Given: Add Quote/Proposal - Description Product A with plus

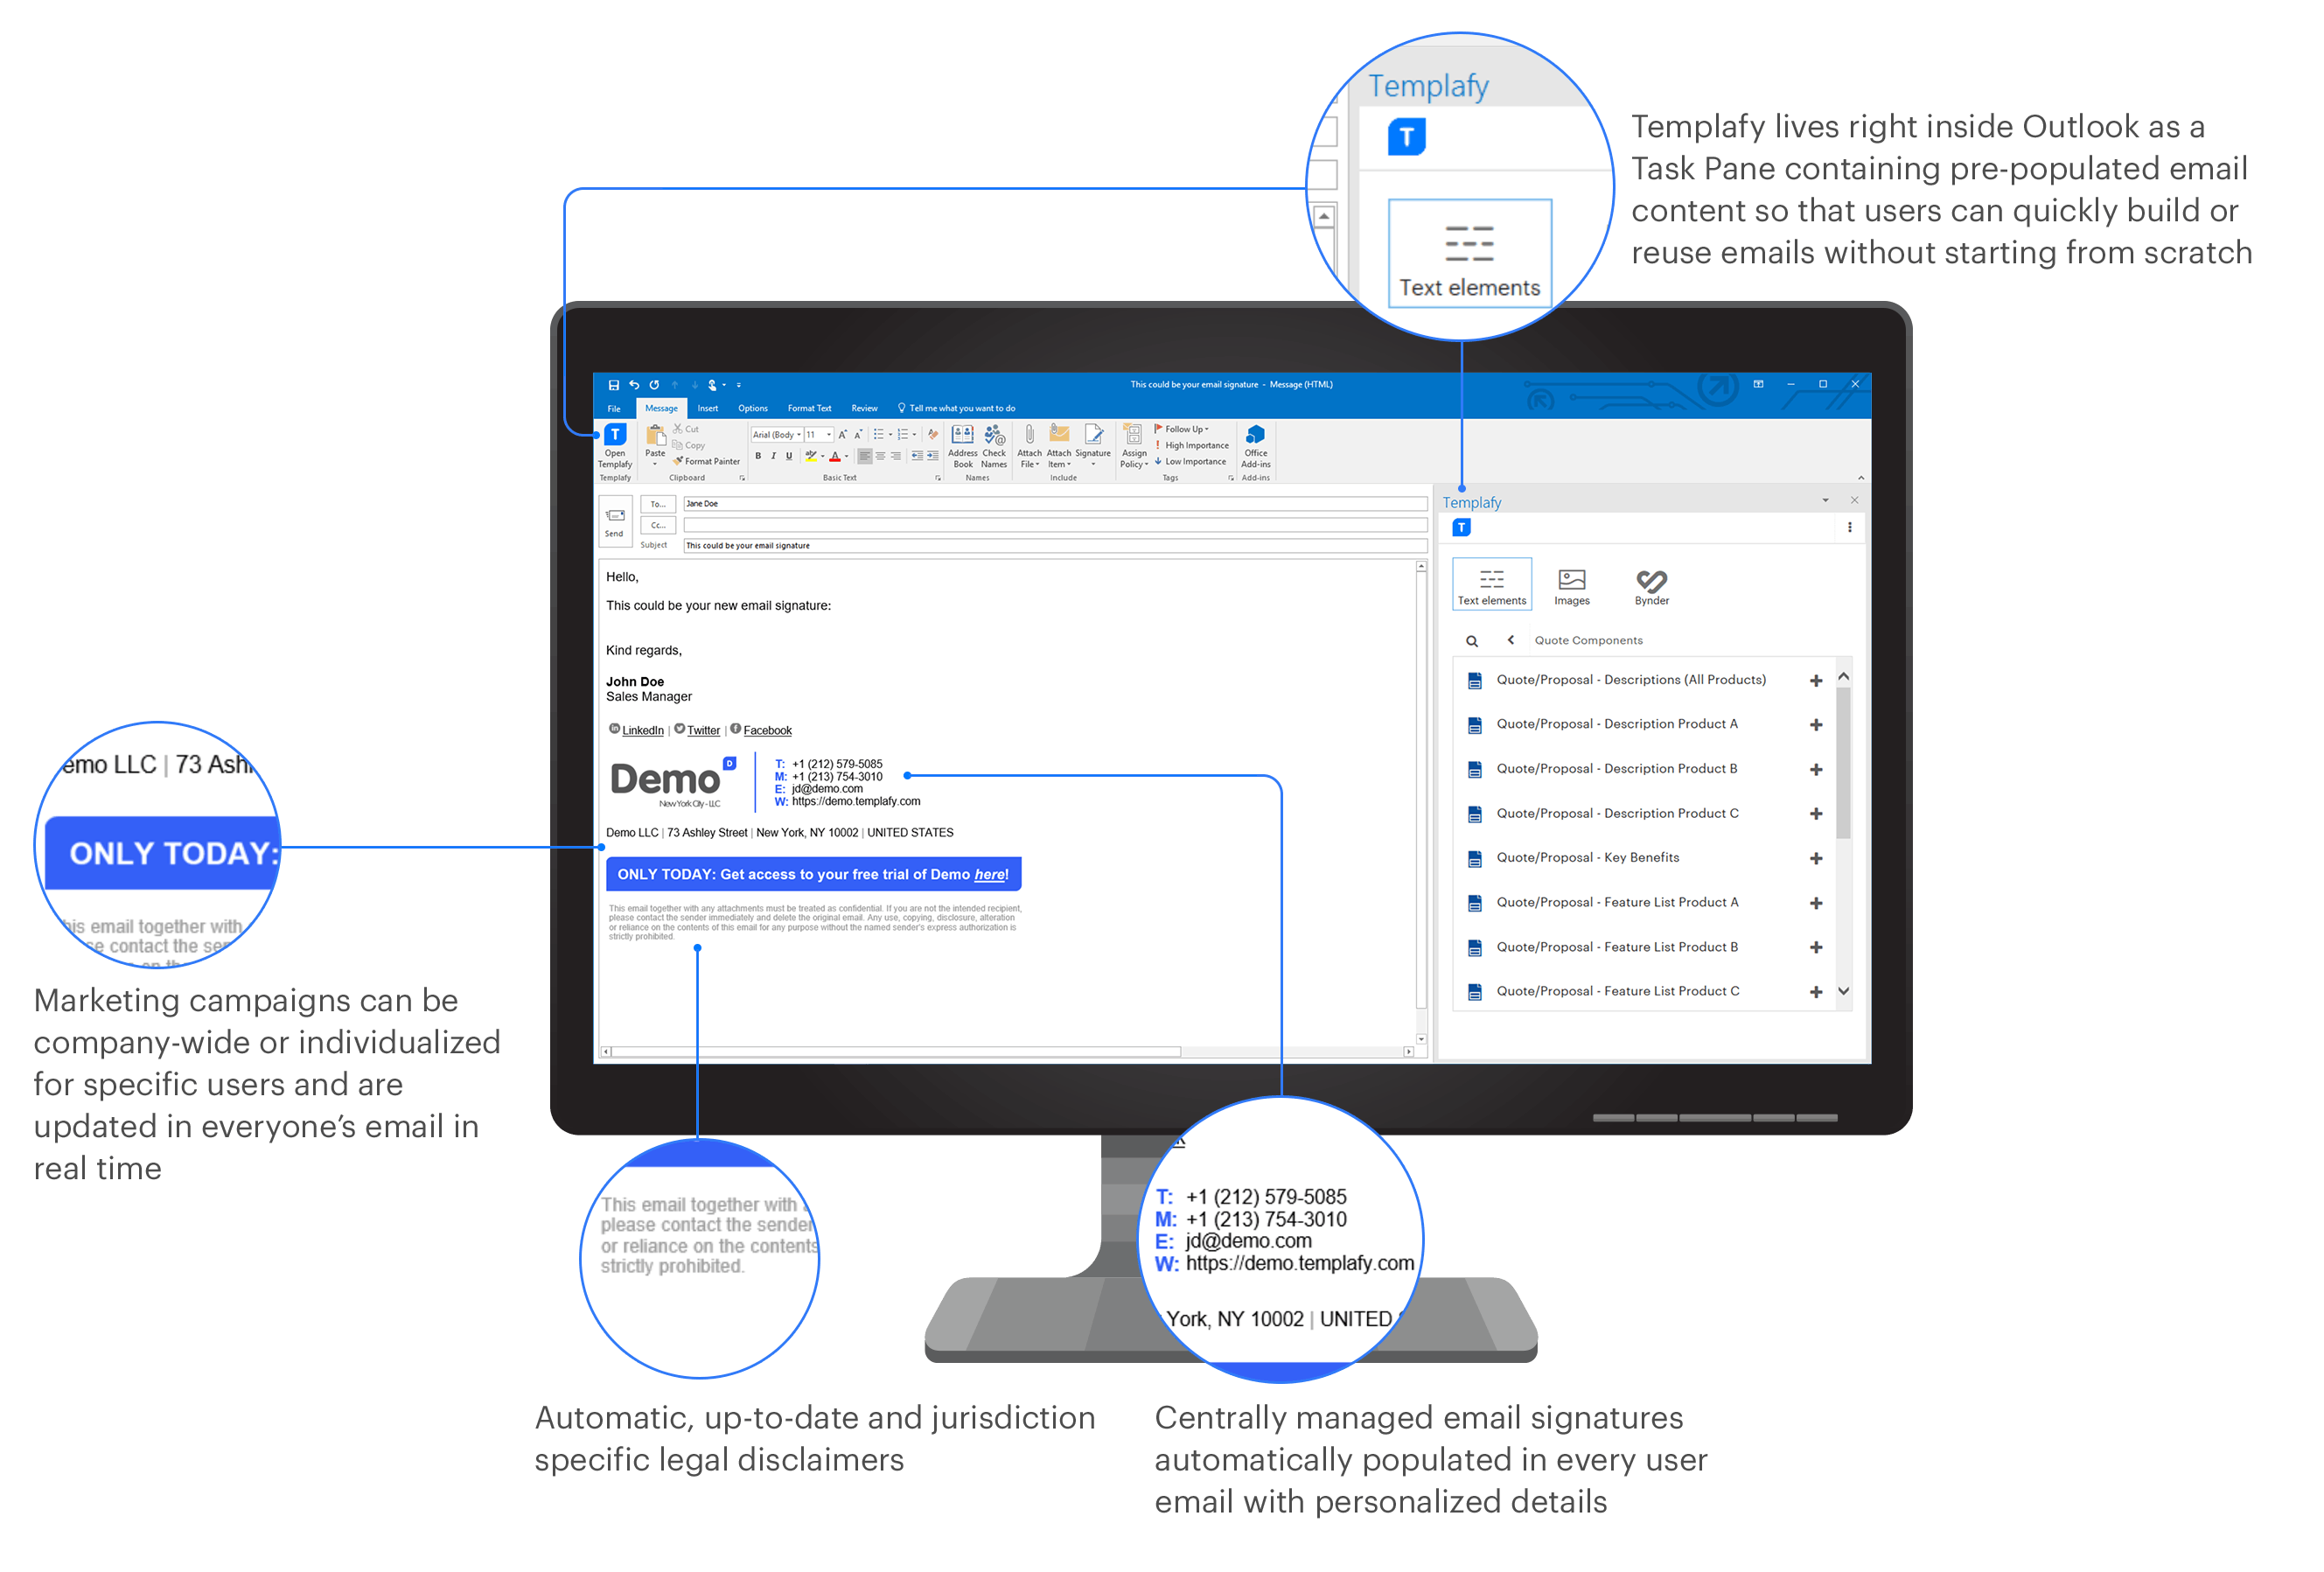Looking at the screenshot, I should point(1816,724).
